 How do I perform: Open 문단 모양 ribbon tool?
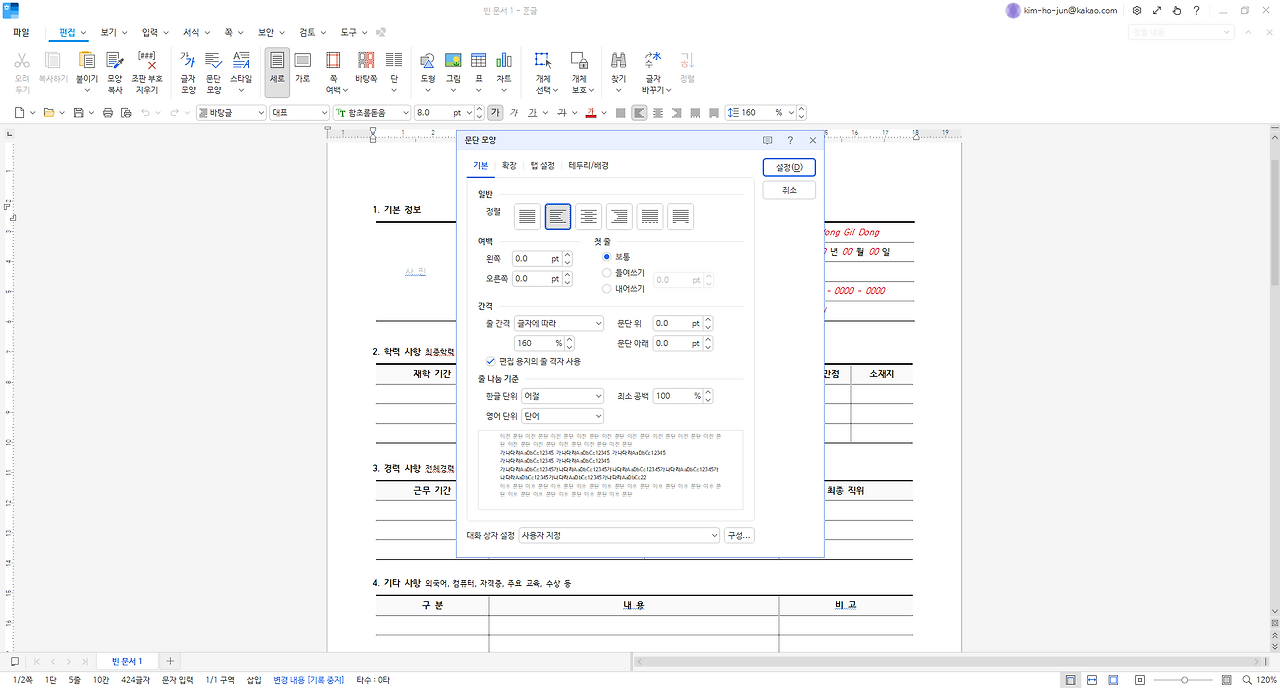(213, 71)
